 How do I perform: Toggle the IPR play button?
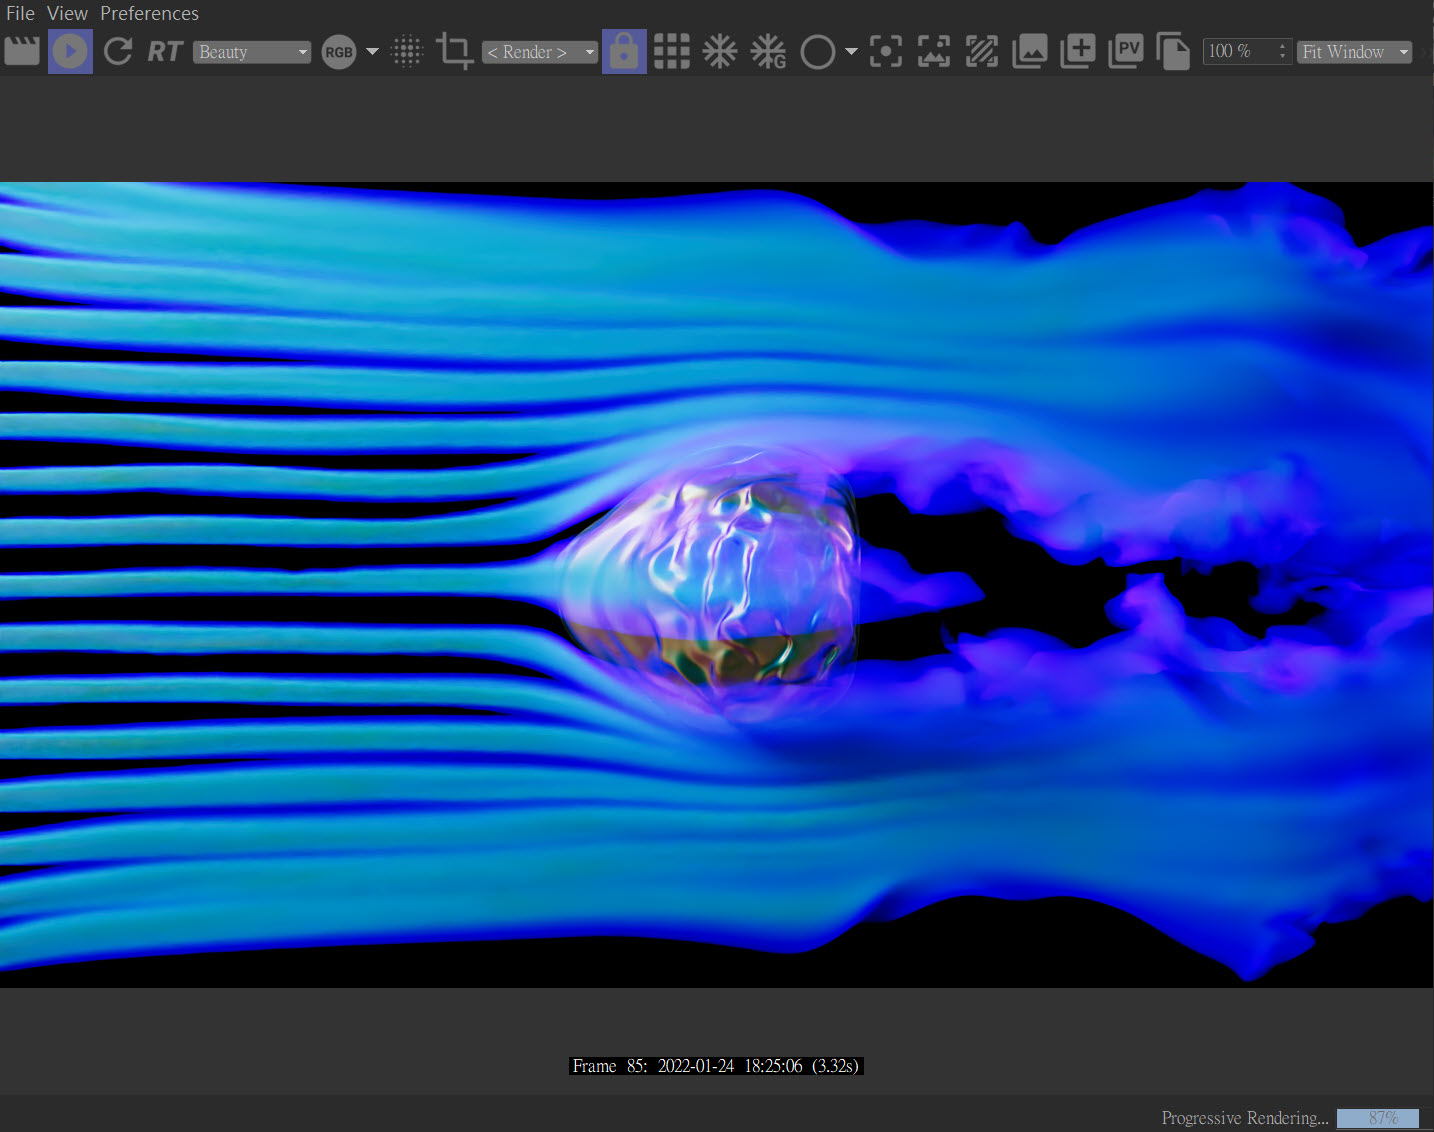tap(70, 51)
